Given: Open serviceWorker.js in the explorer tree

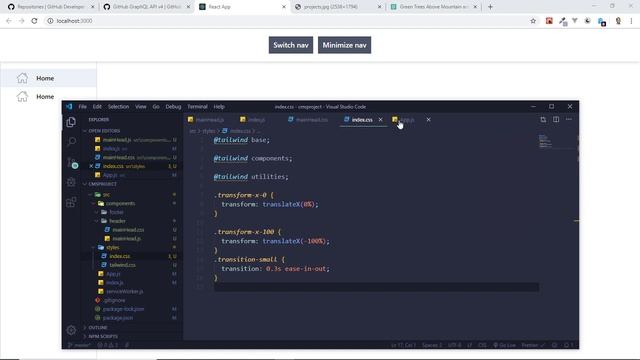Looking at the screenshot, I should (124, 291).
